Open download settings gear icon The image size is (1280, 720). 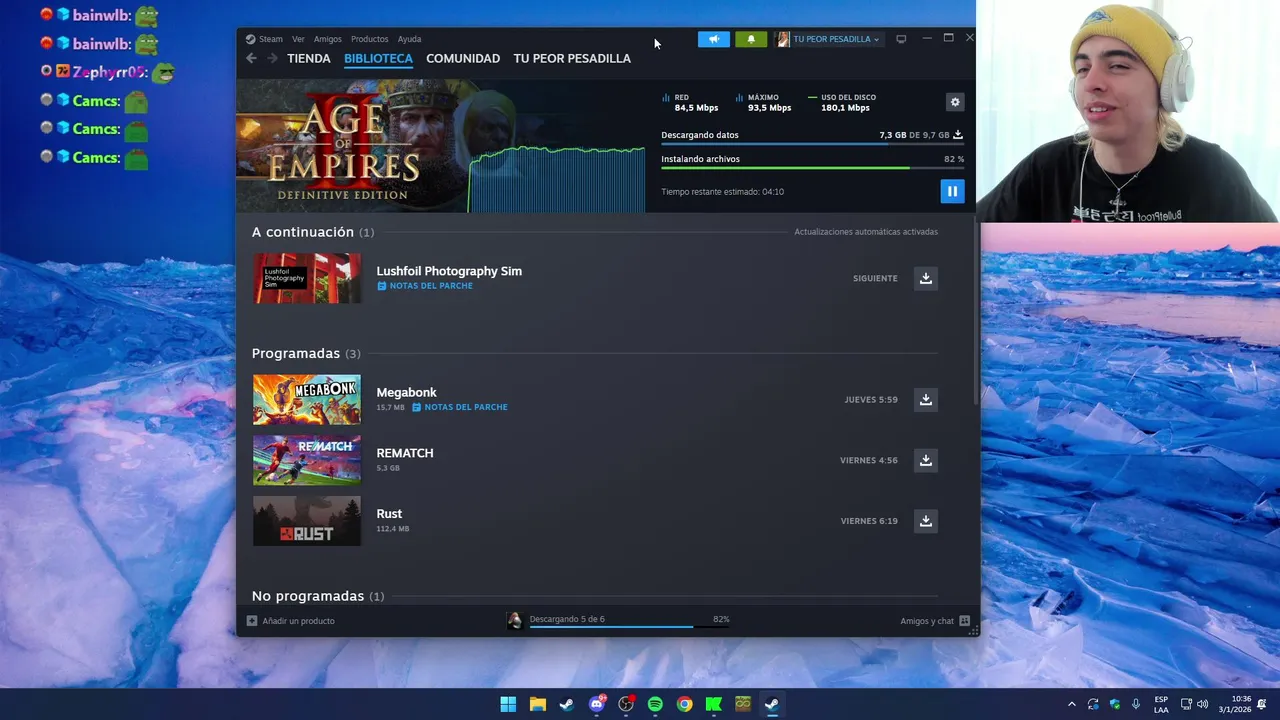pos(955,102)
